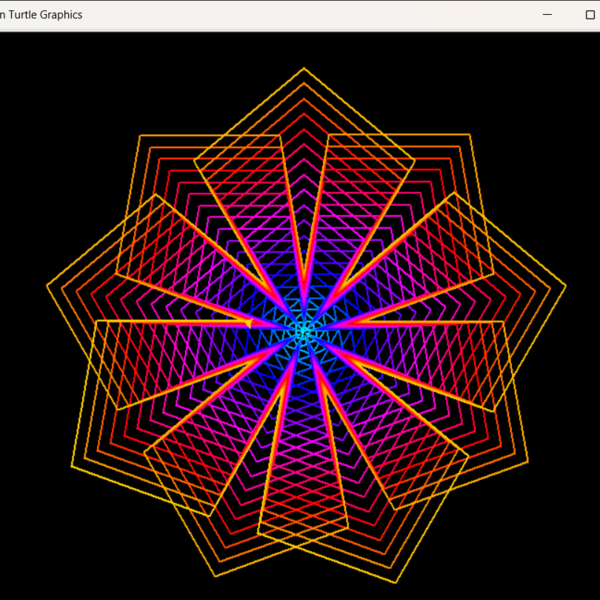This screenshot has height=600, width=600.
Task: Click the turtle arrow cursor on the drawing
Action: pyautogui.click(x=249, y=324)
